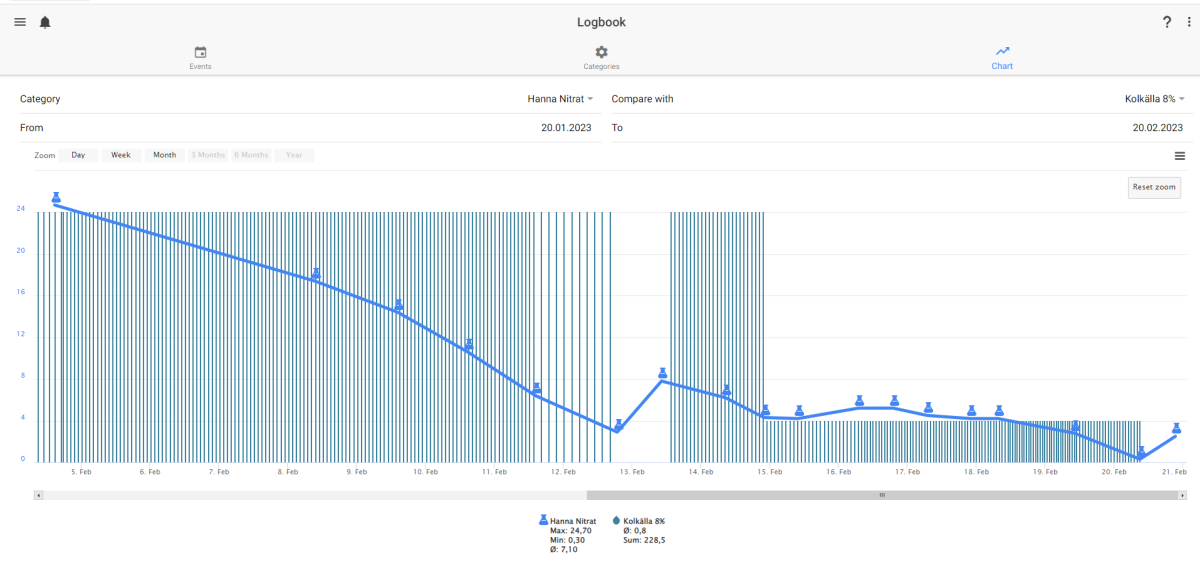The height and width of the screenshot is (574, 1200).
Task: Switch to the Categories tab
Action: 601,58
